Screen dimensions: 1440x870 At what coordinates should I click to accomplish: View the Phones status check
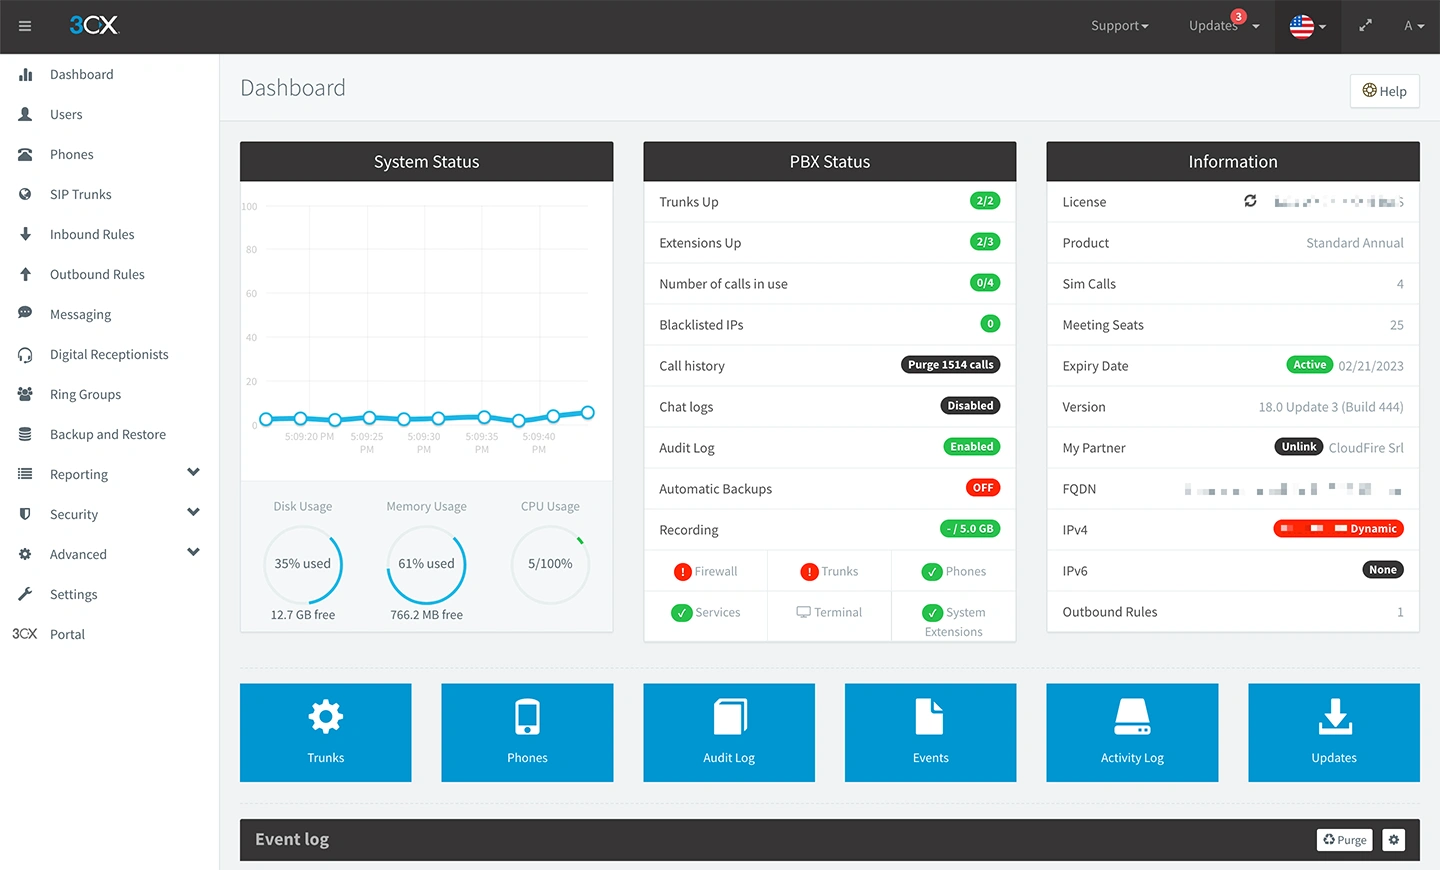pyautogui.click(x=954, y=571)
